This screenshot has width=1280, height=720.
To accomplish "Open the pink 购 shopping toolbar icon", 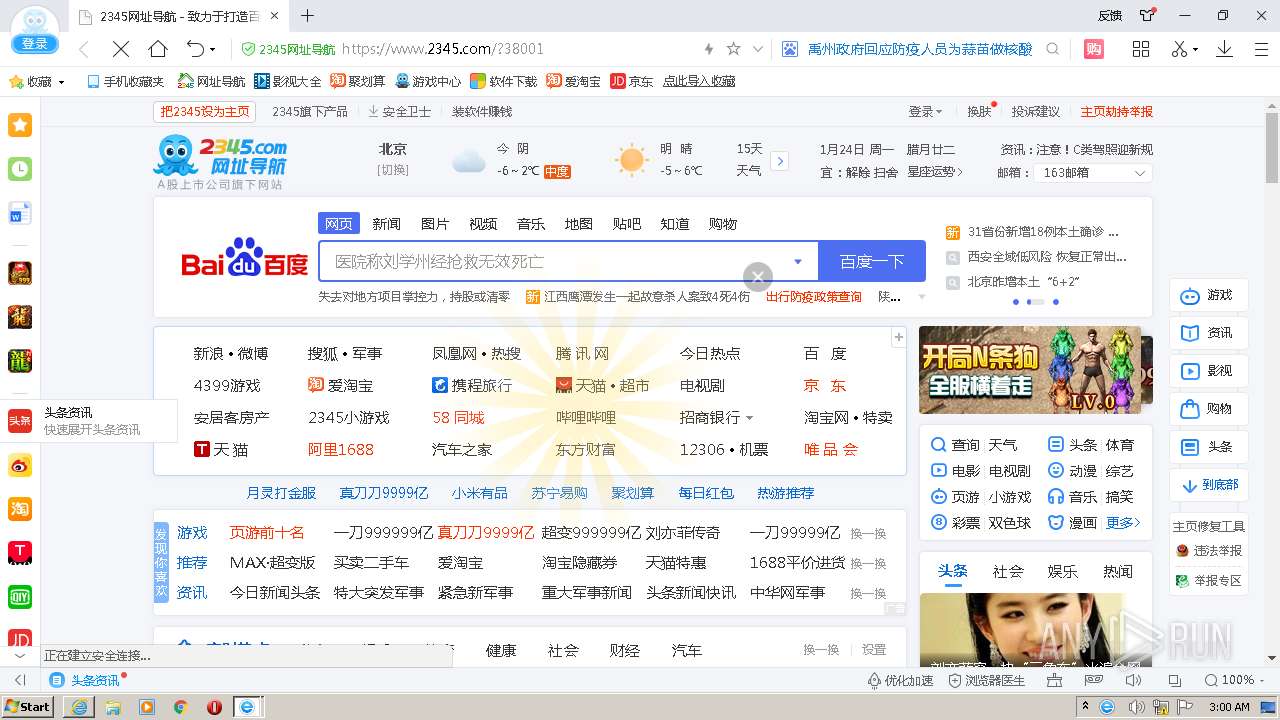I will (x=1094, y=49).
